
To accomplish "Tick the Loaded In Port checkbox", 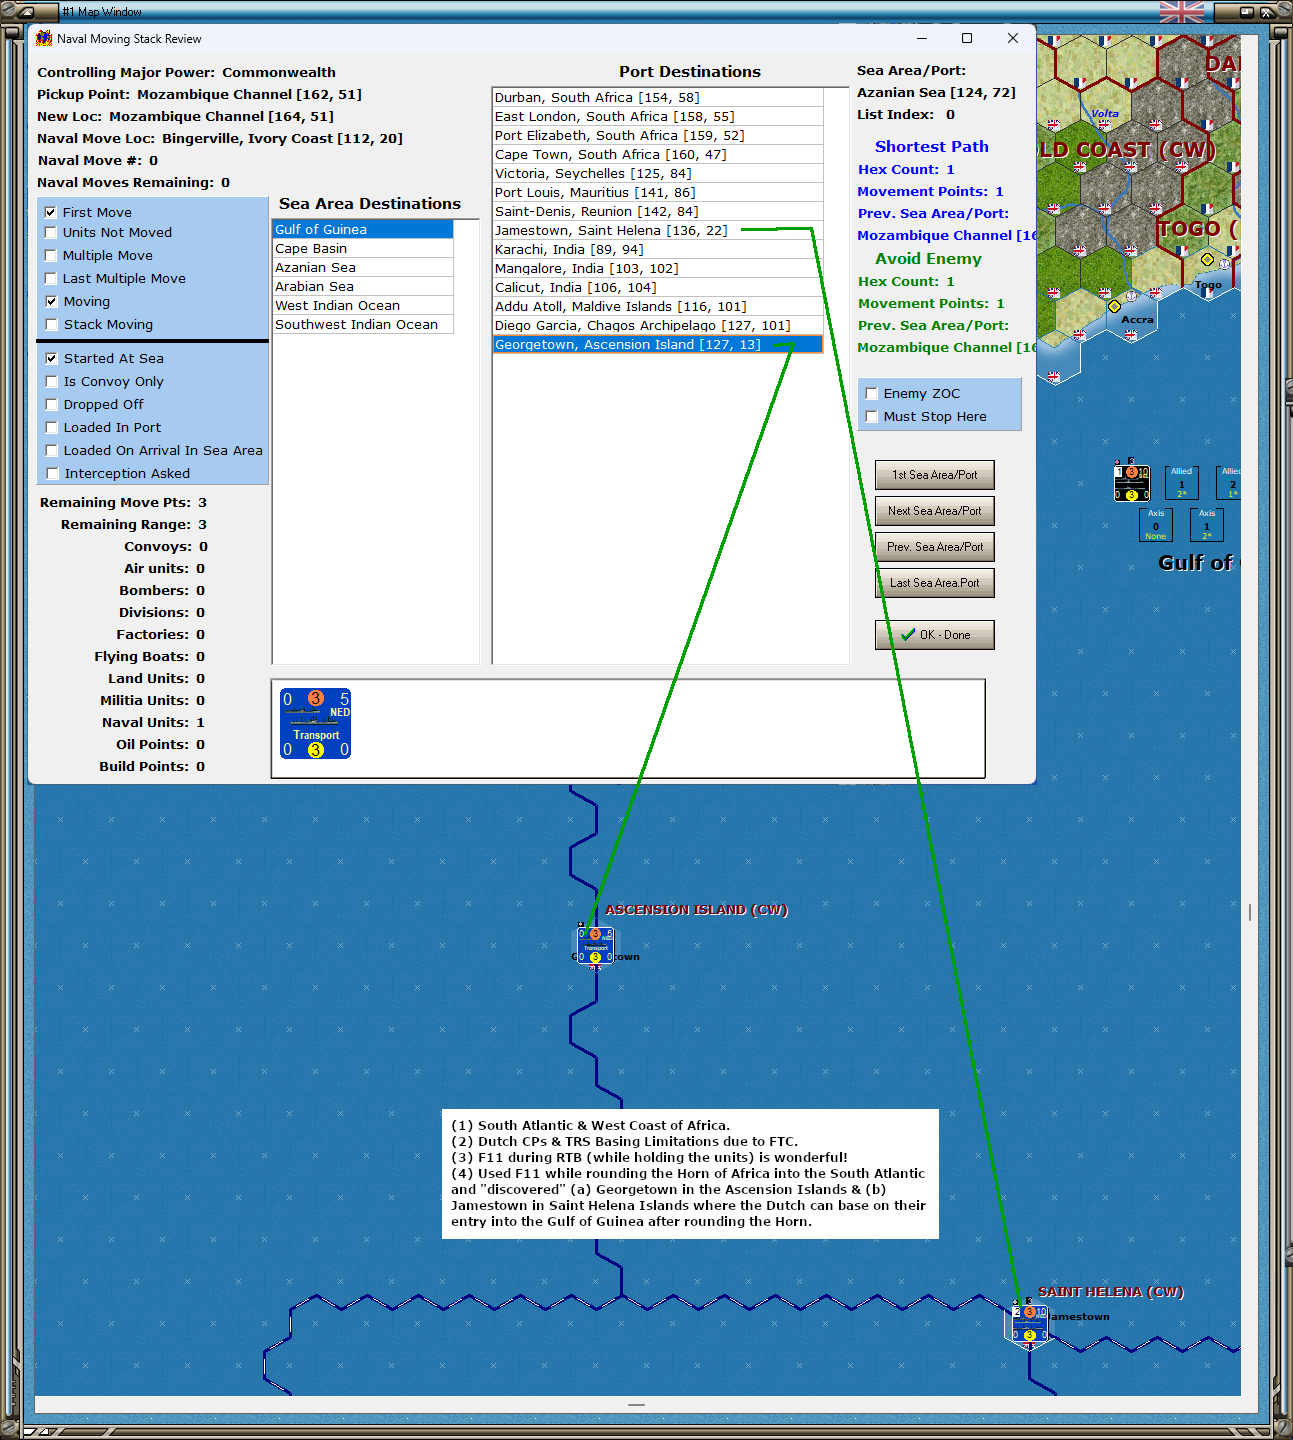I will [x=51, y=427].
